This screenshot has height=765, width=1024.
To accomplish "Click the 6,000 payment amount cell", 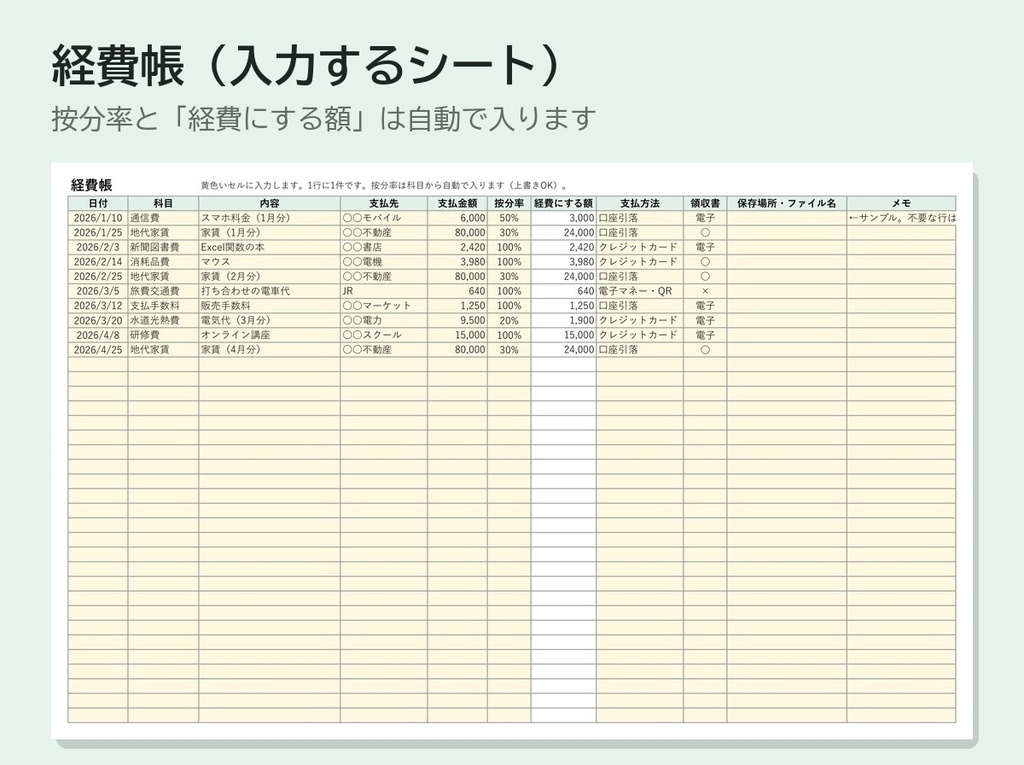I will (457, 218).
